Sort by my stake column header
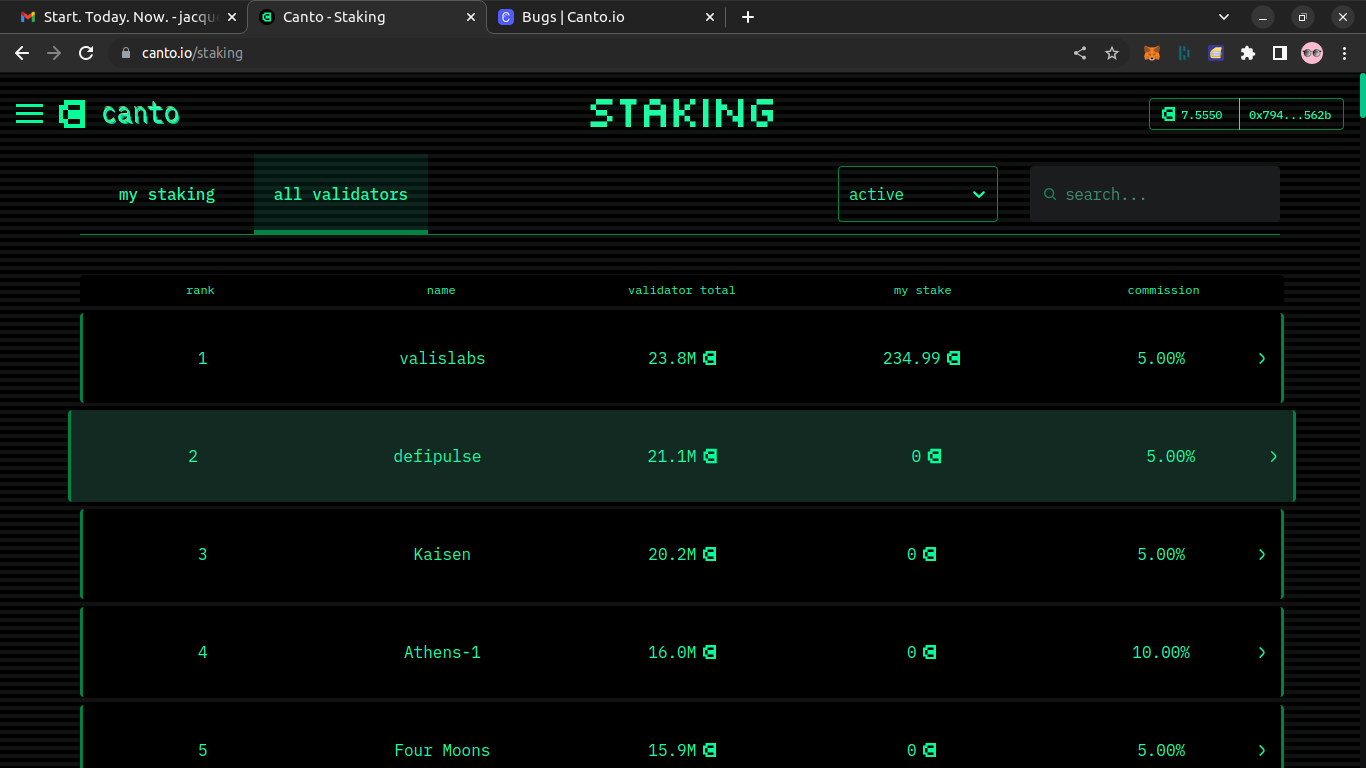 click(x=923, y=290)
